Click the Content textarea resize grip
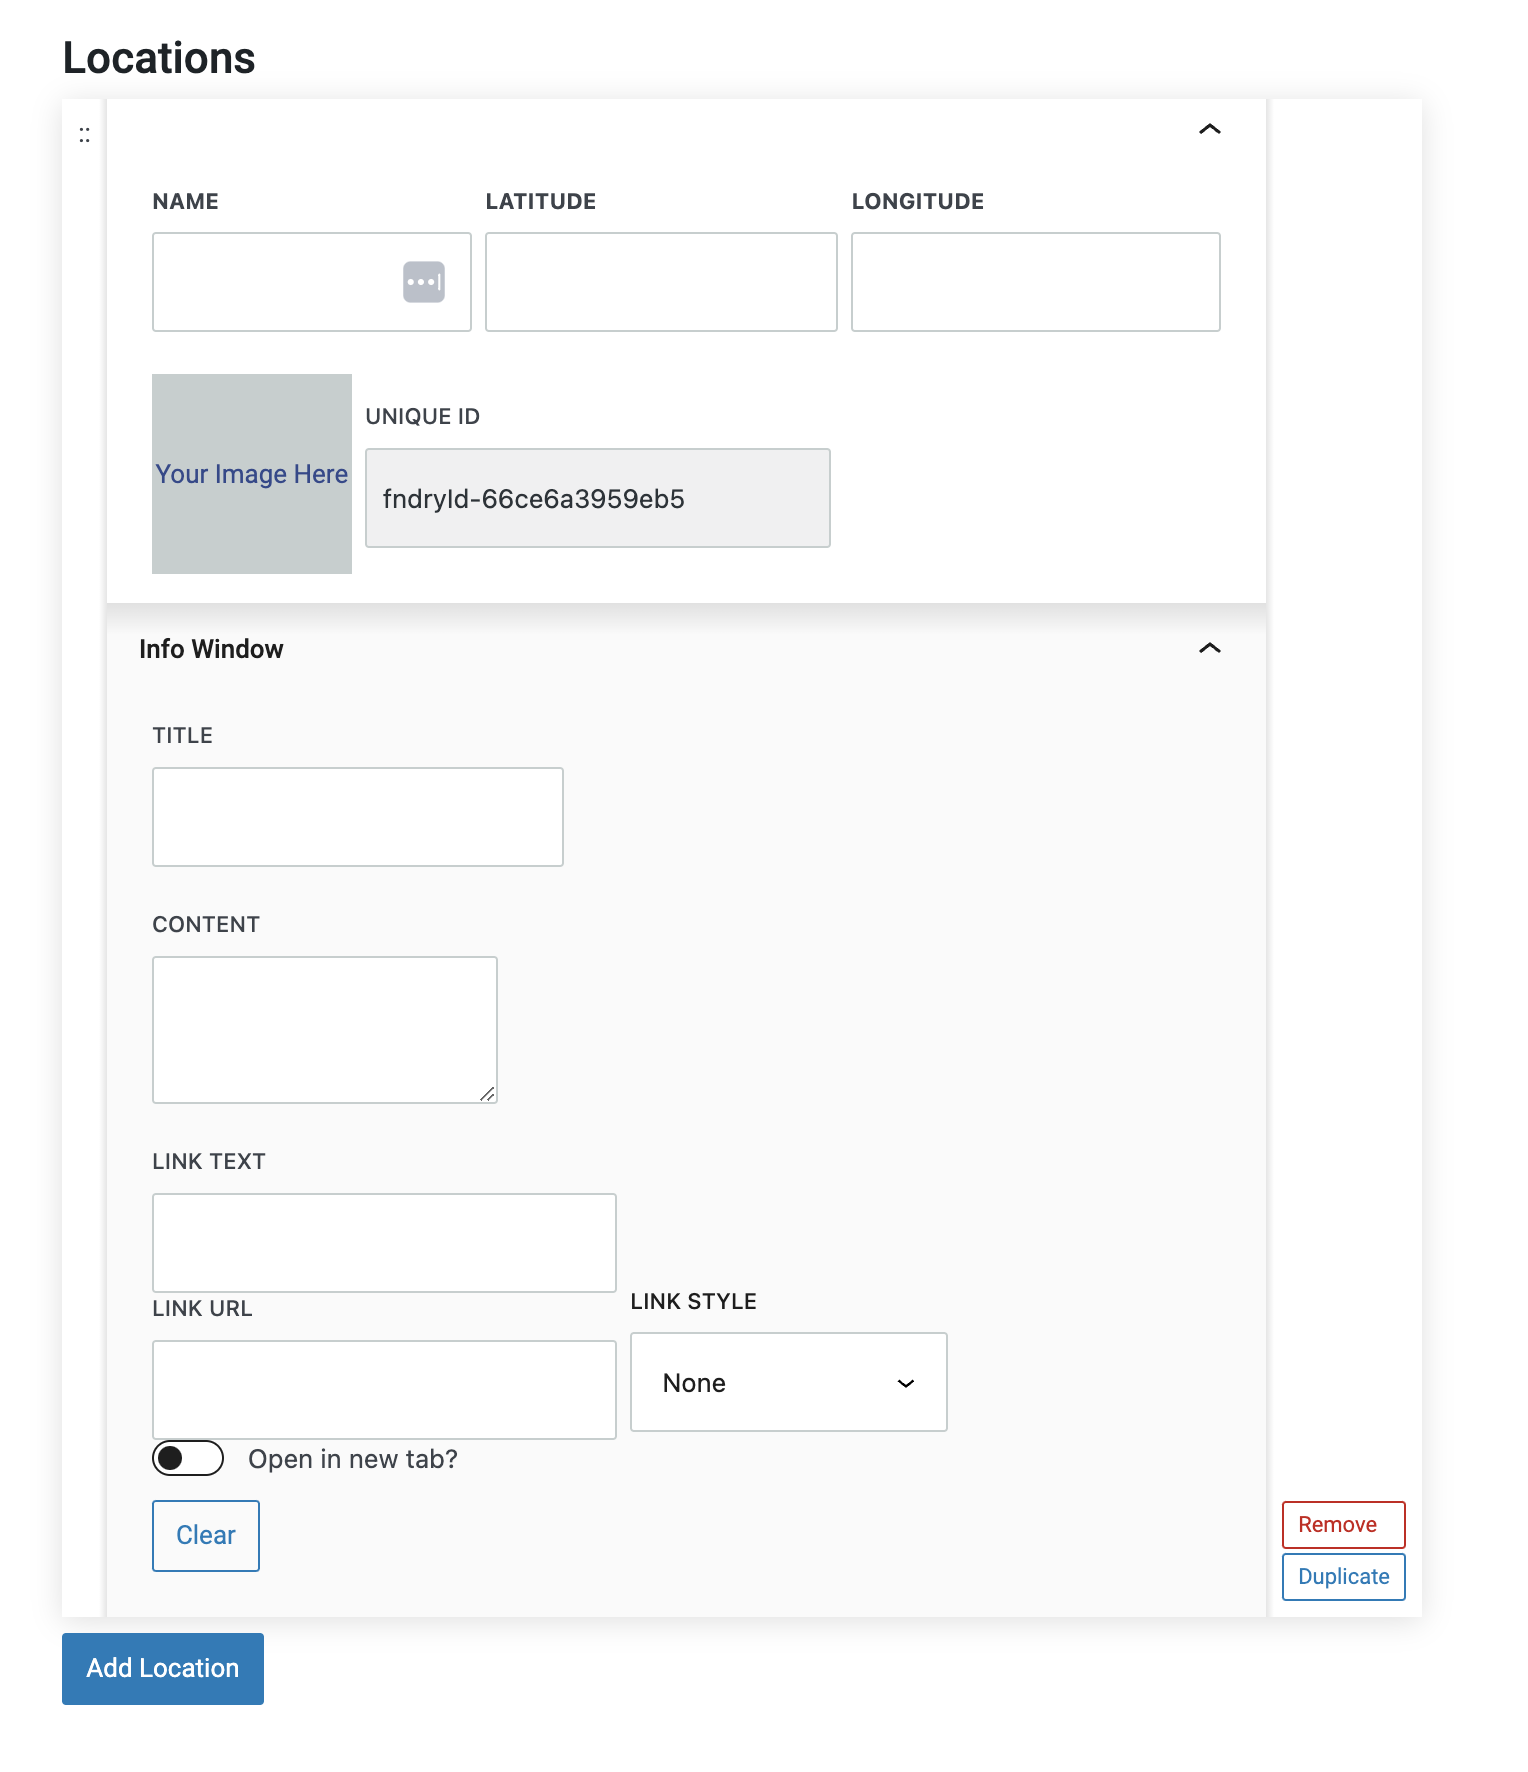This screenshot has height=1772, width=1528. point(488,1094)
